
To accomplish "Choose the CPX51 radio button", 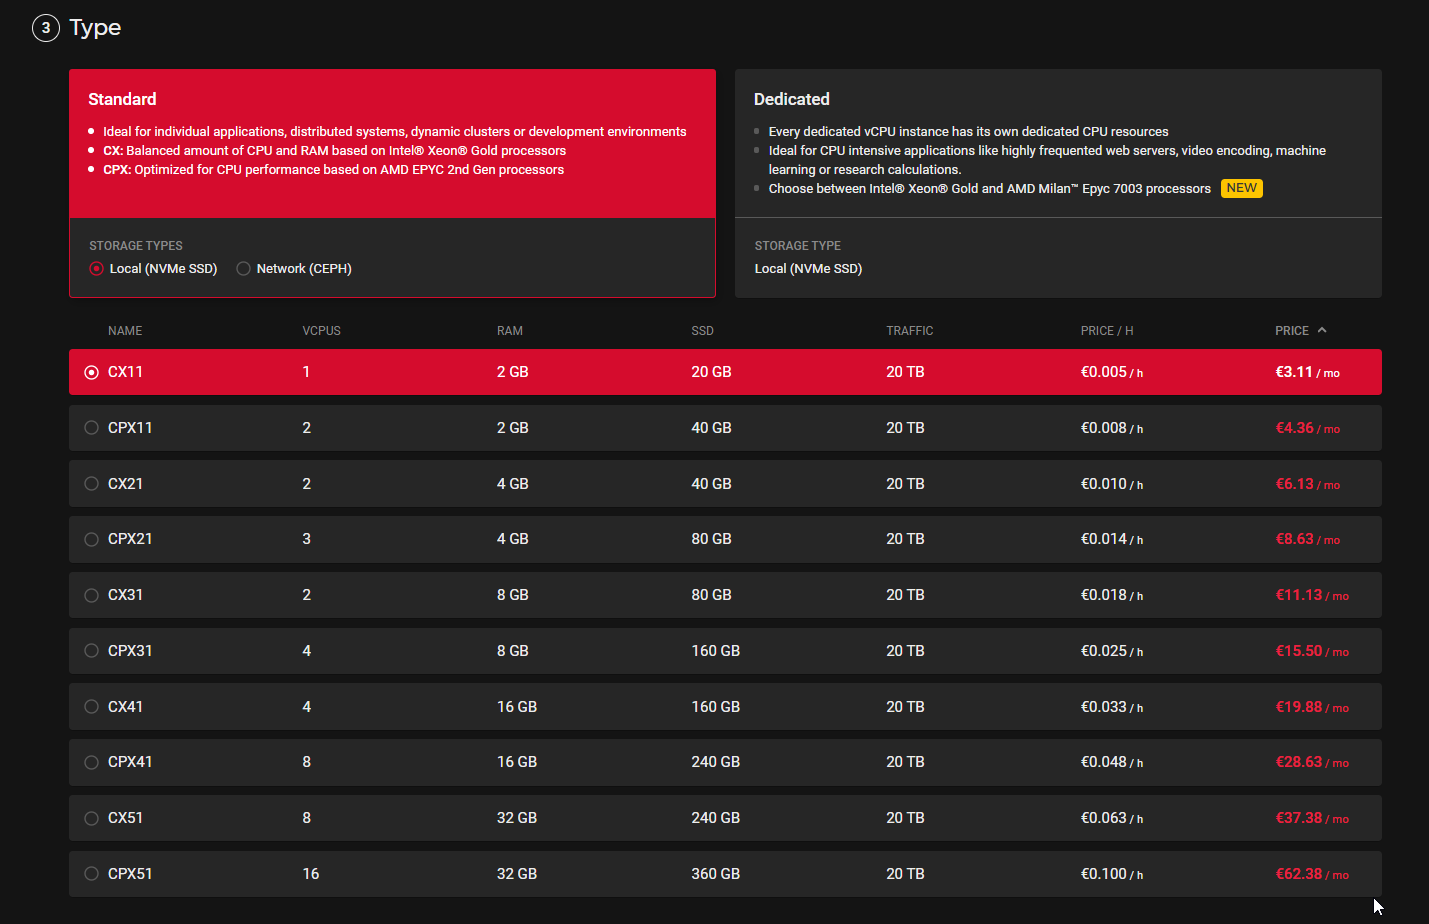I will (91, 874).
